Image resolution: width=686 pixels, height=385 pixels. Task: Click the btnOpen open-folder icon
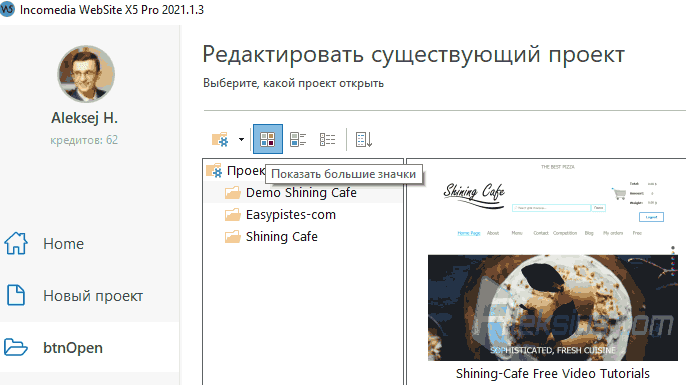pyautogui.click(x=16, y=347)
